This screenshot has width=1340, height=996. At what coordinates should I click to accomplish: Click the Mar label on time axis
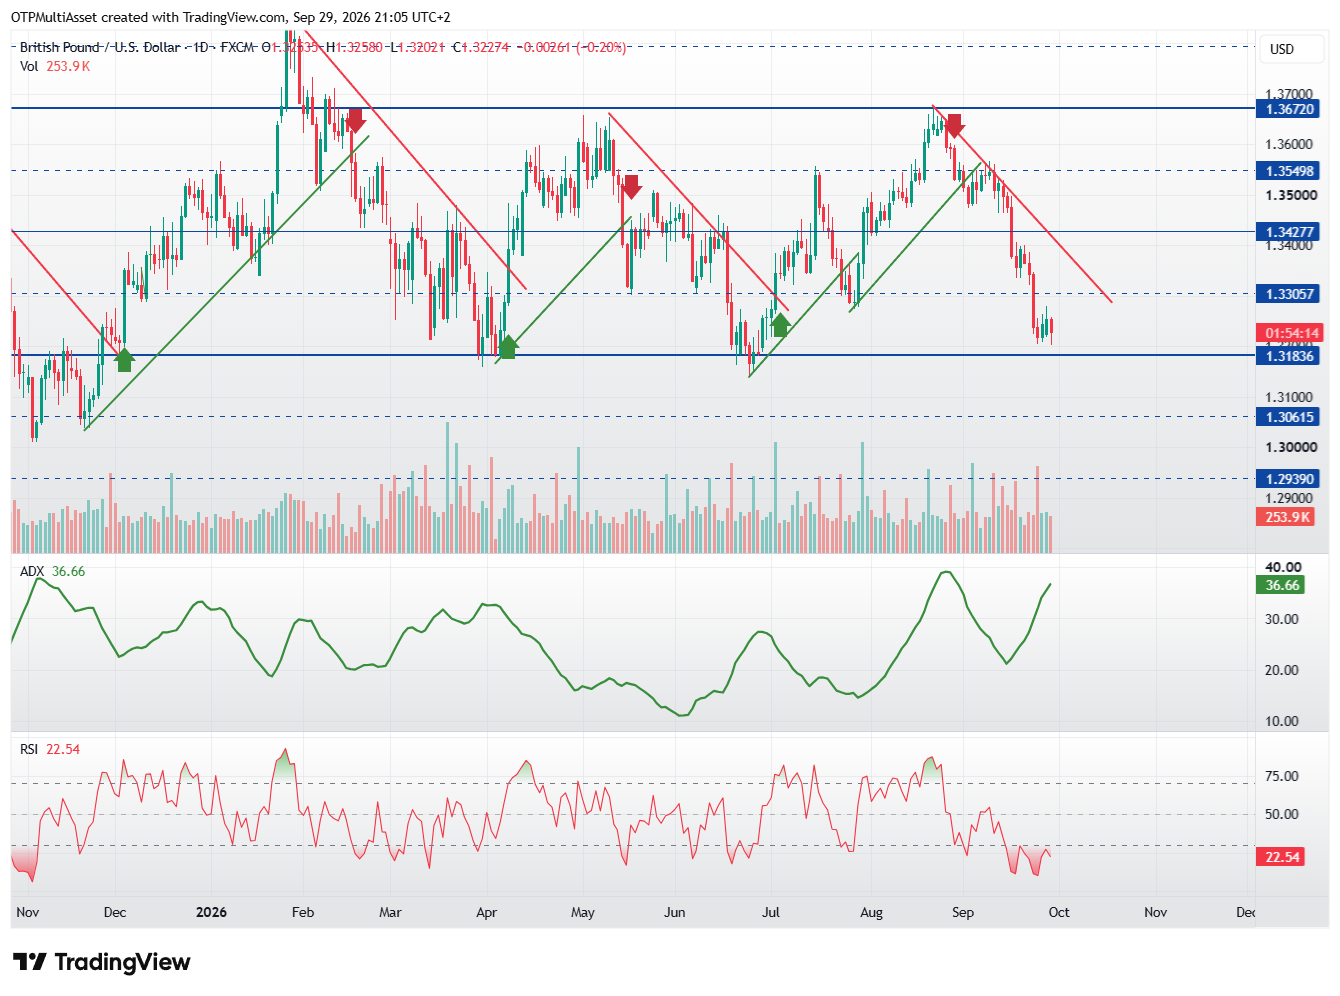[x=390, y=912]
